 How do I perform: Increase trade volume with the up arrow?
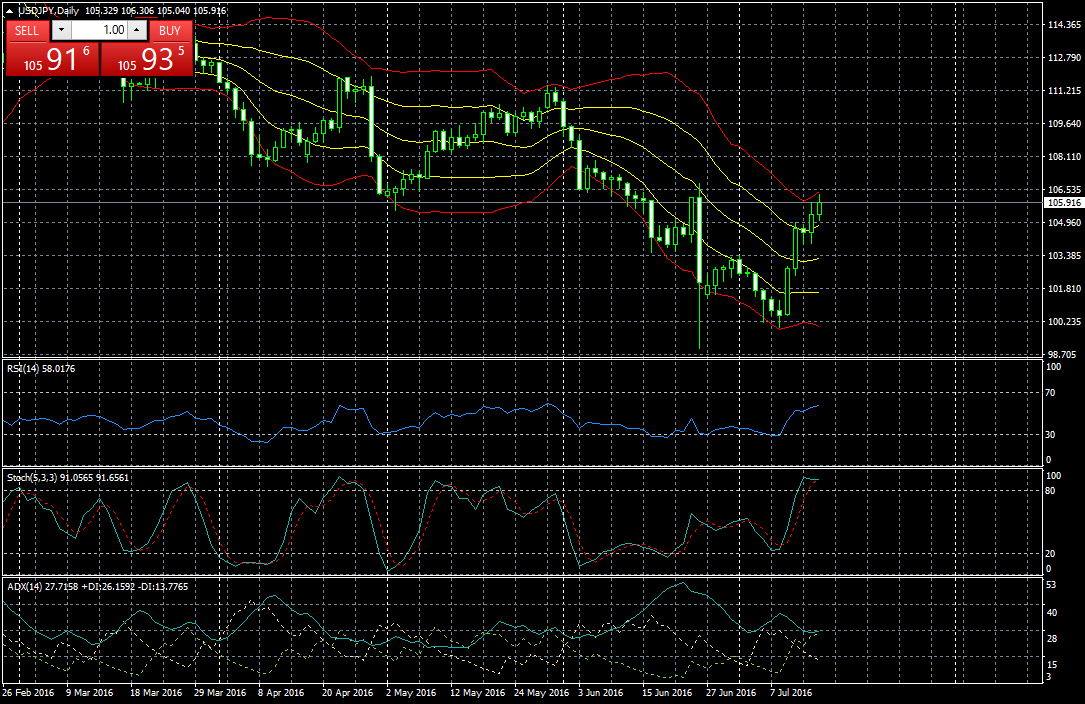tap(136, 30)
